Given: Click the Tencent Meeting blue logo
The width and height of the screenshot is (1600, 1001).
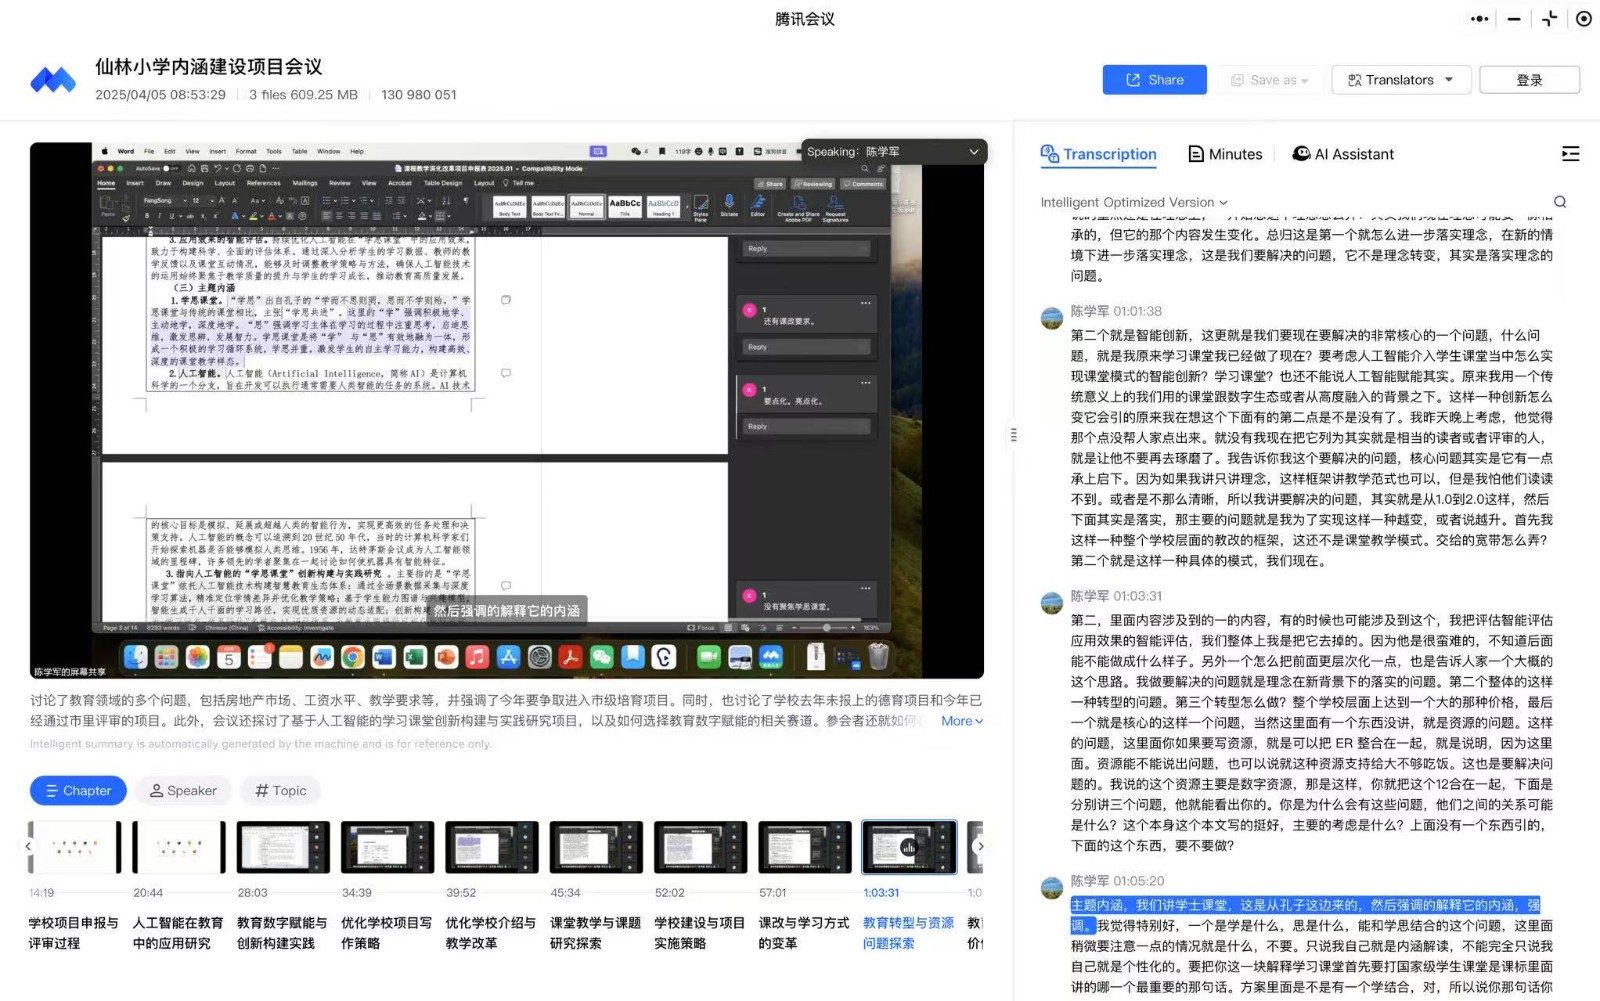Looking at the screenshot, I should (53, 80).
